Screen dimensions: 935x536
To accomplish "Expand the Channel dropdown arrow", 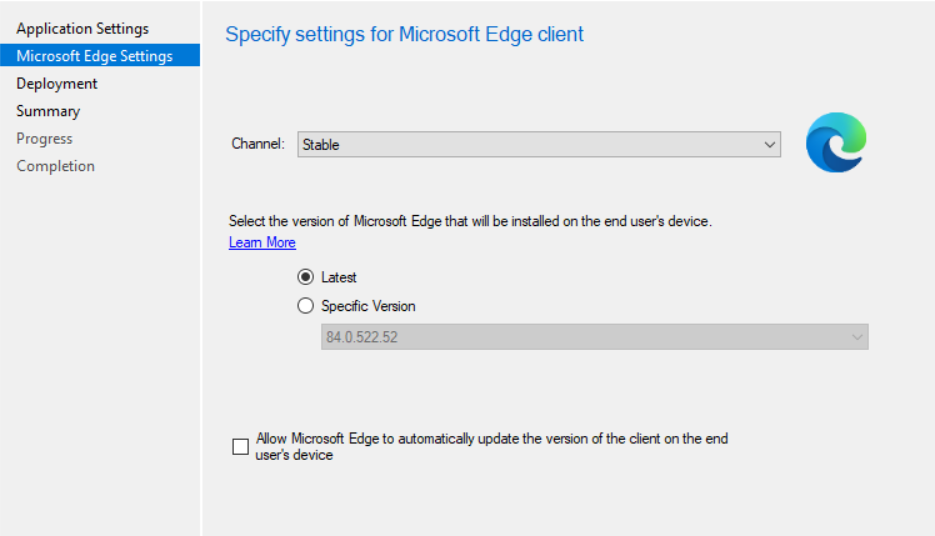I will pos(769,145).
